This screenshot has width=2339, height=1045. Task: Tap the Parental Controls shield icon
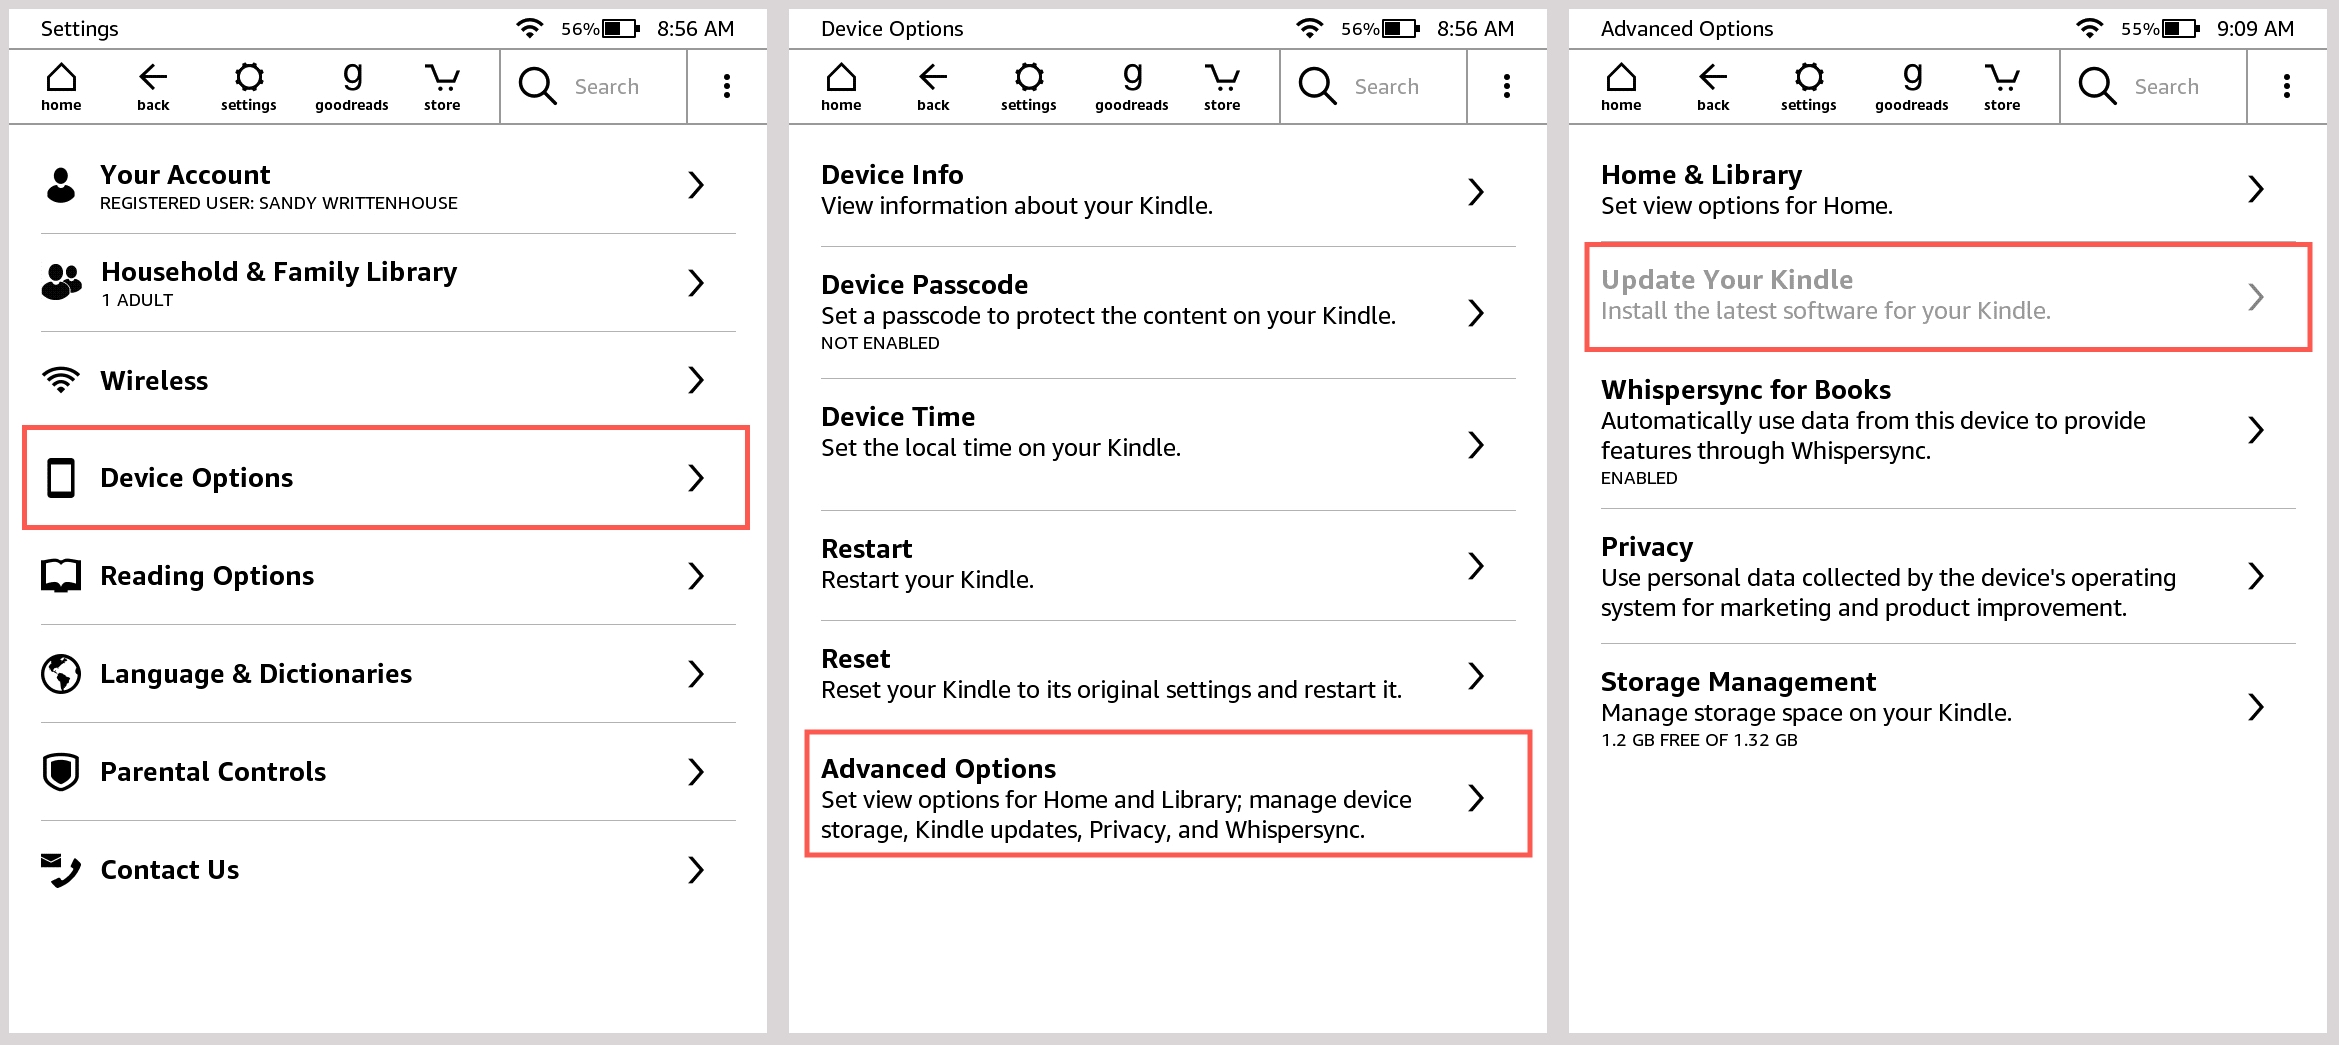pos(61,772)
